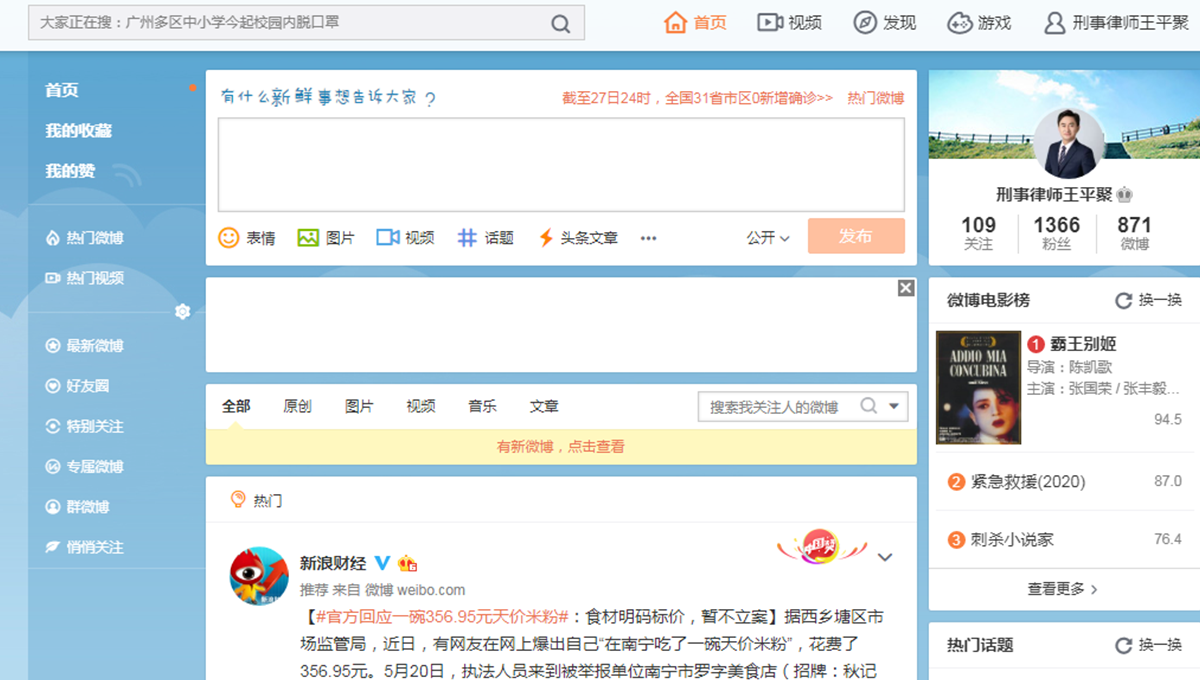1200x680 pixels.
Task: Click the 发布 publish button
Action: pos(856,236)
